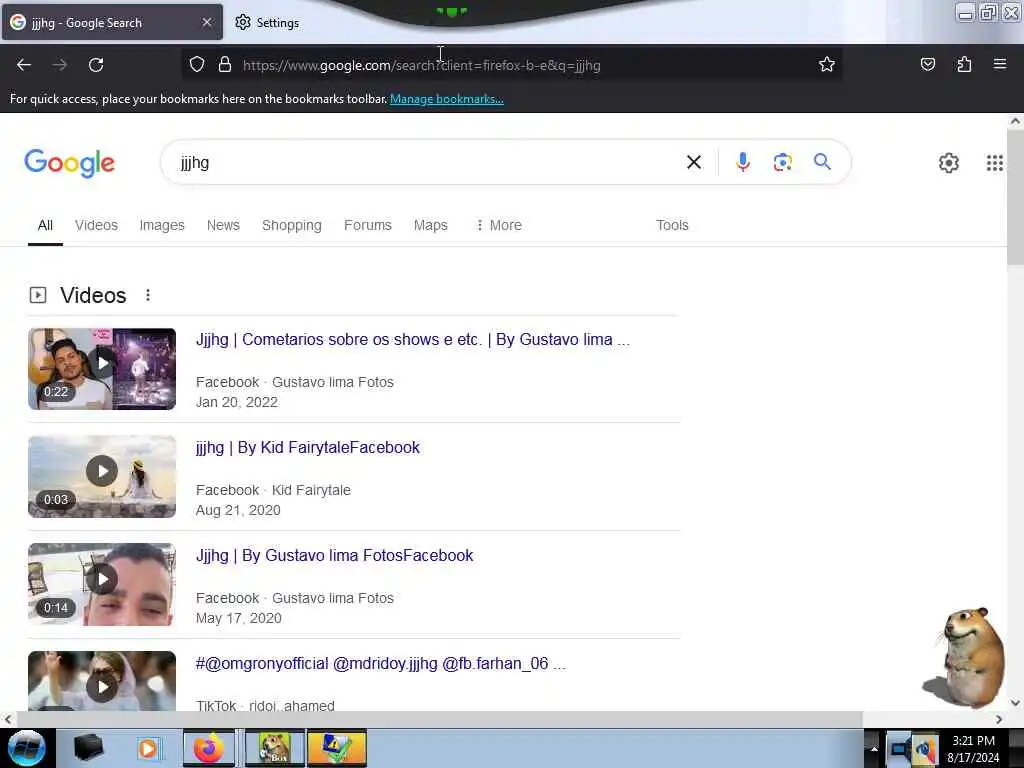The image size is (1024, 768).
Task: Switch to News search tab
Action: 223,225
